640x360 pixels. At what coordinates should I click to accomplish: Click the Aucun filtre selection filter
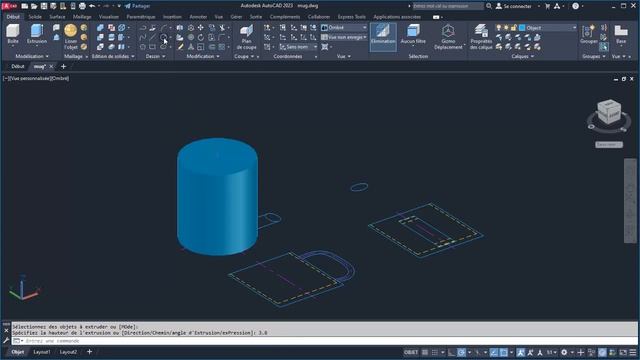[x=413, y=34]
